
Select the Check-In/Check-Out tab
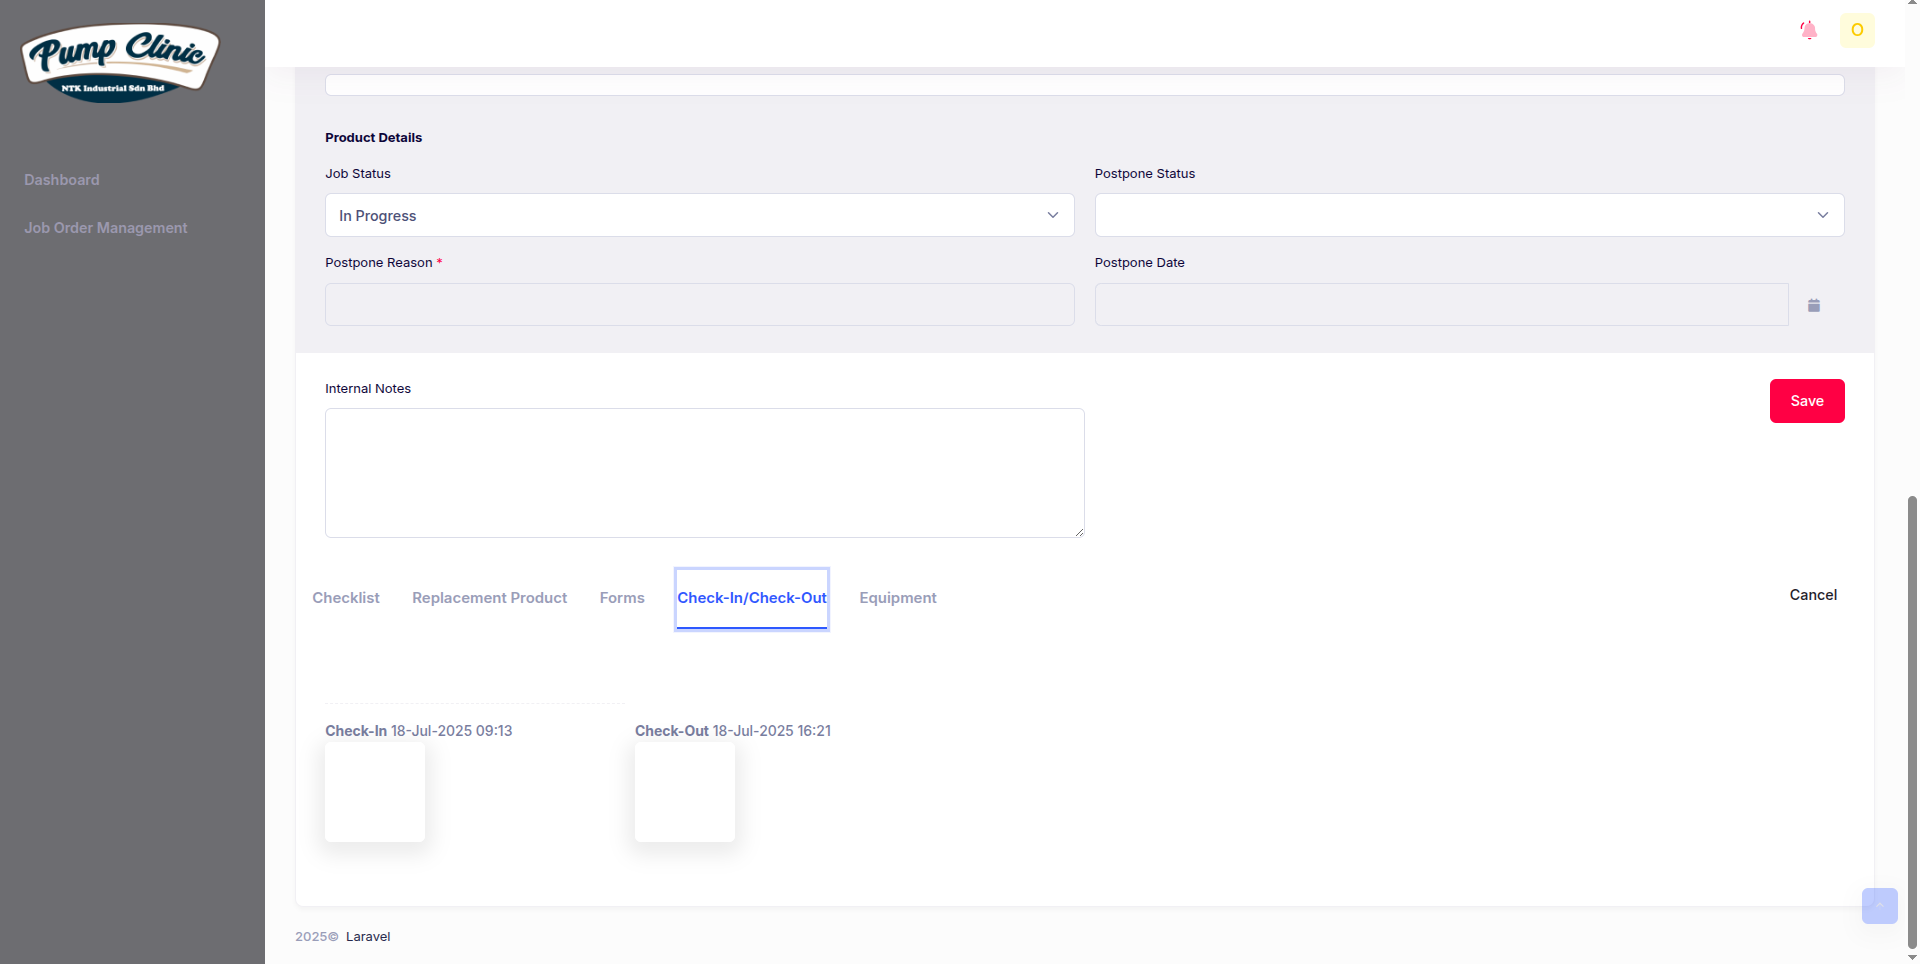coord(752,598)
